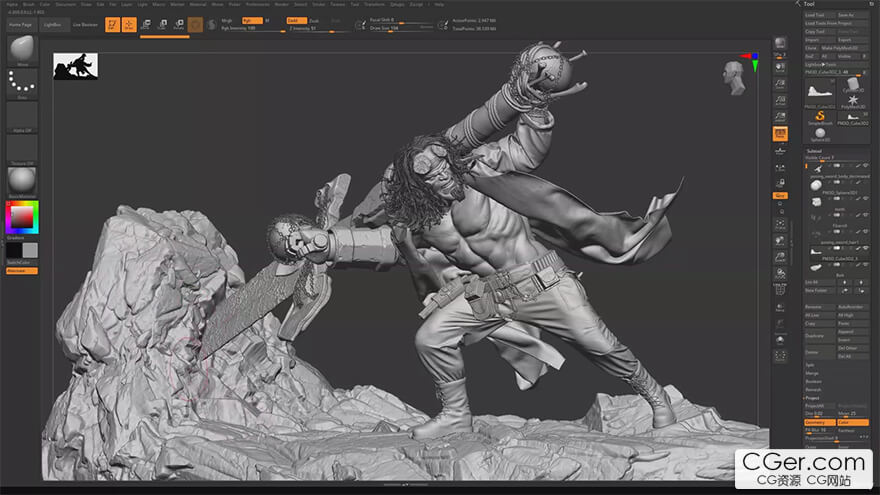Screen dimensions: 880x495
Task: Pick a color in the color picker square
Action: pyautogui.click(x=22, y=217)
